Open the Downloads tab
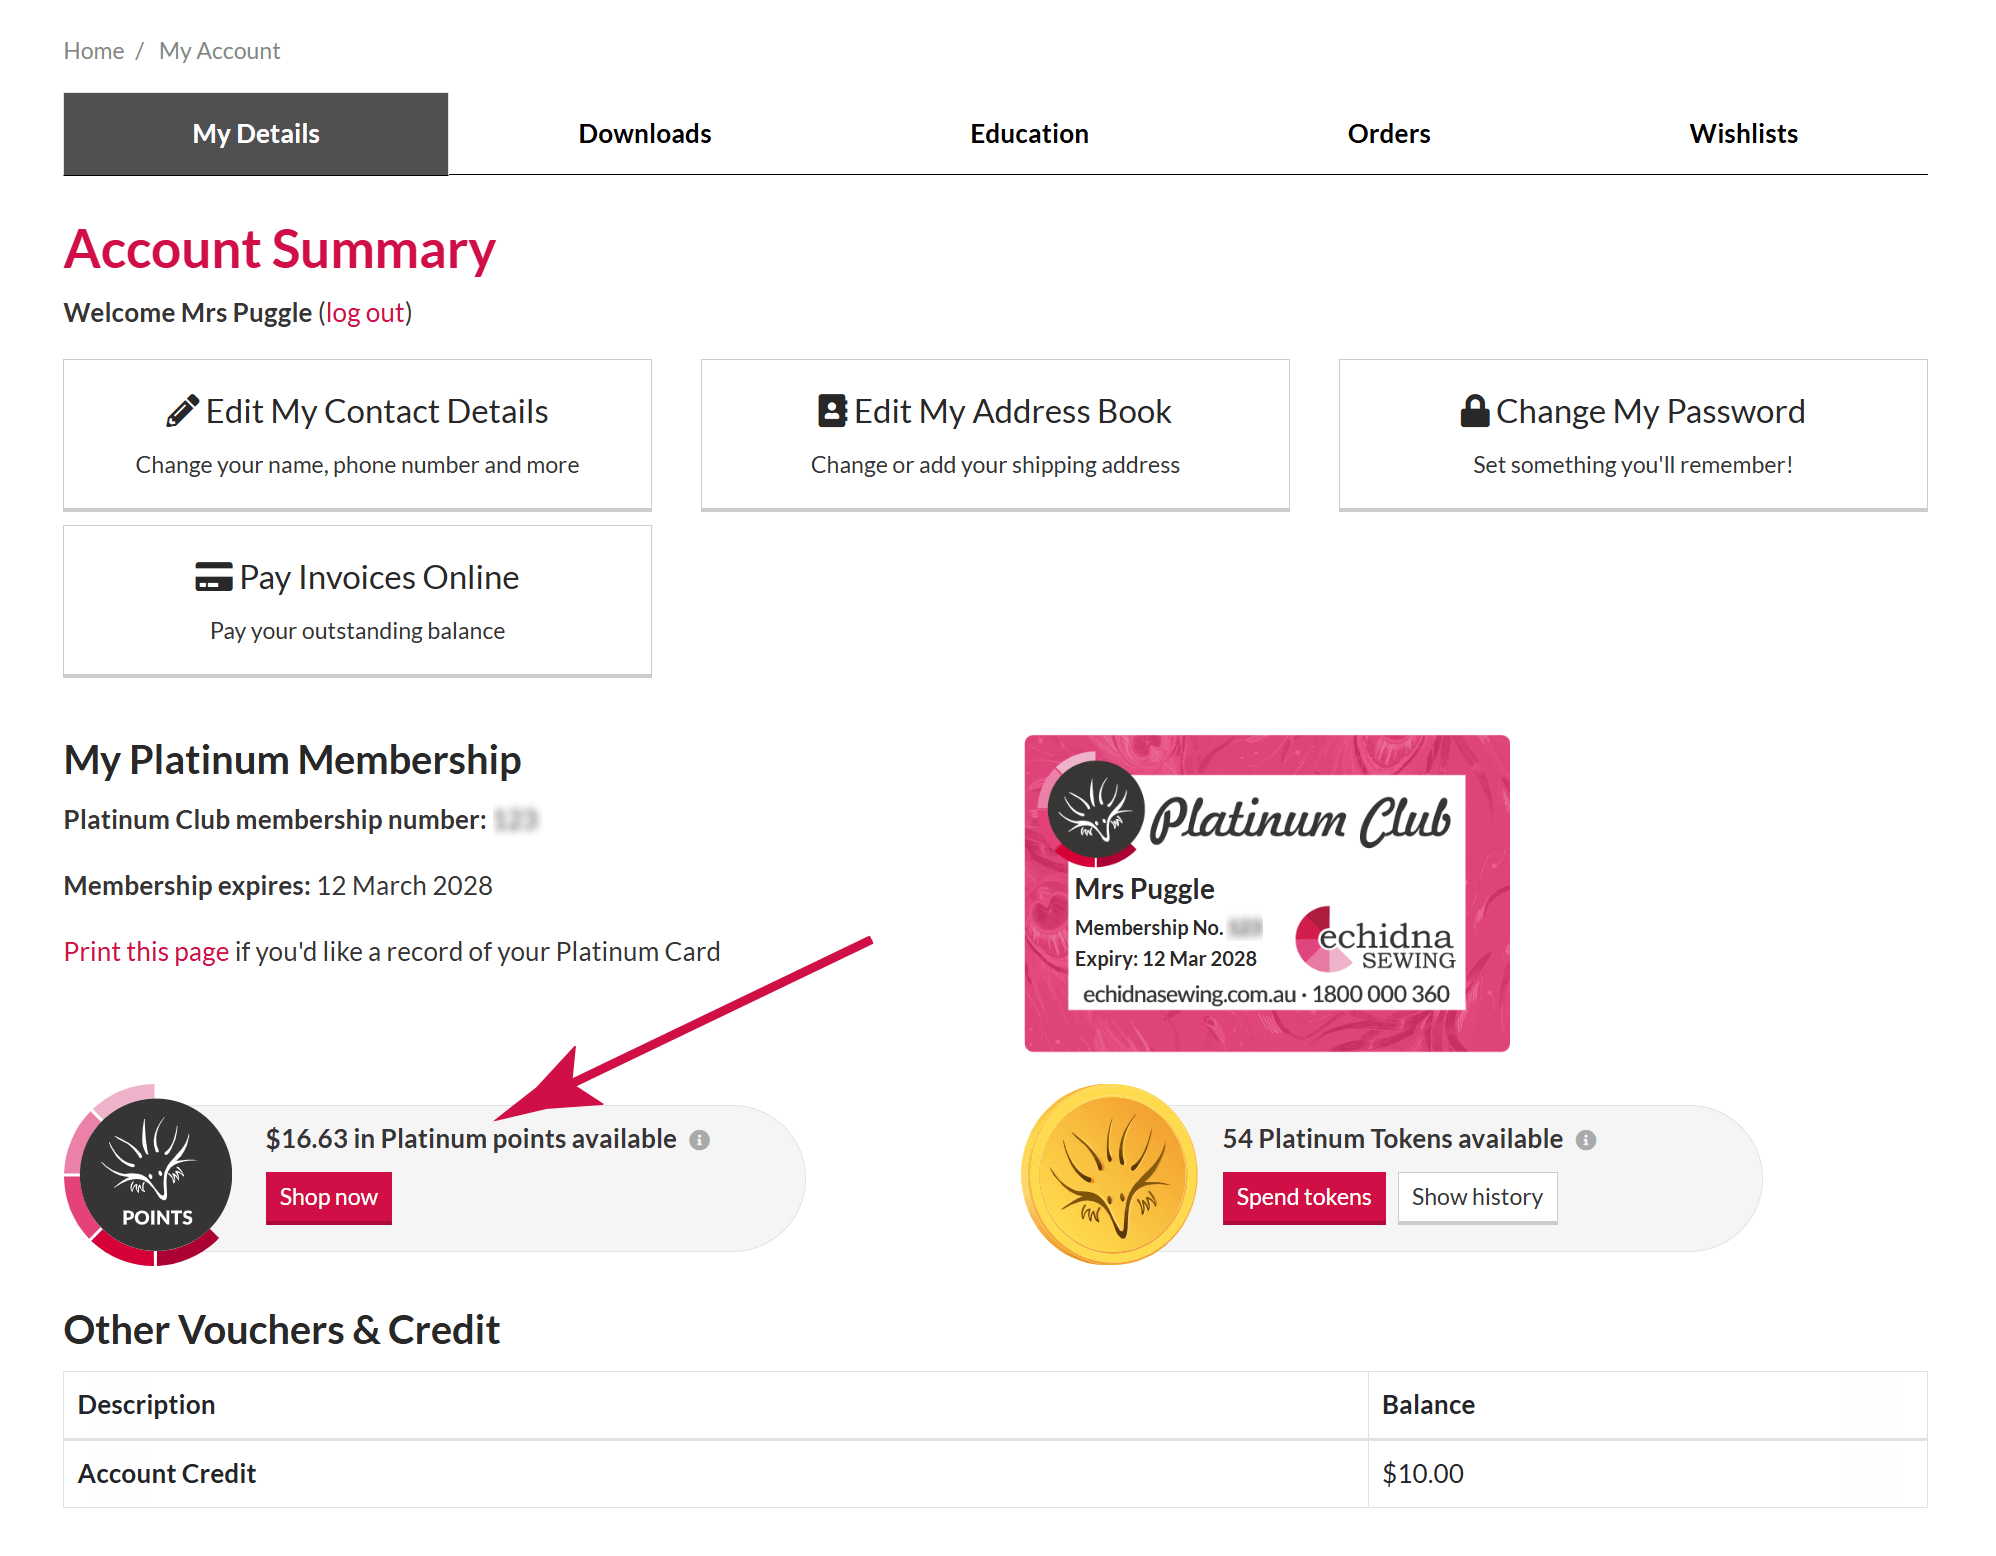 [645, 134]
